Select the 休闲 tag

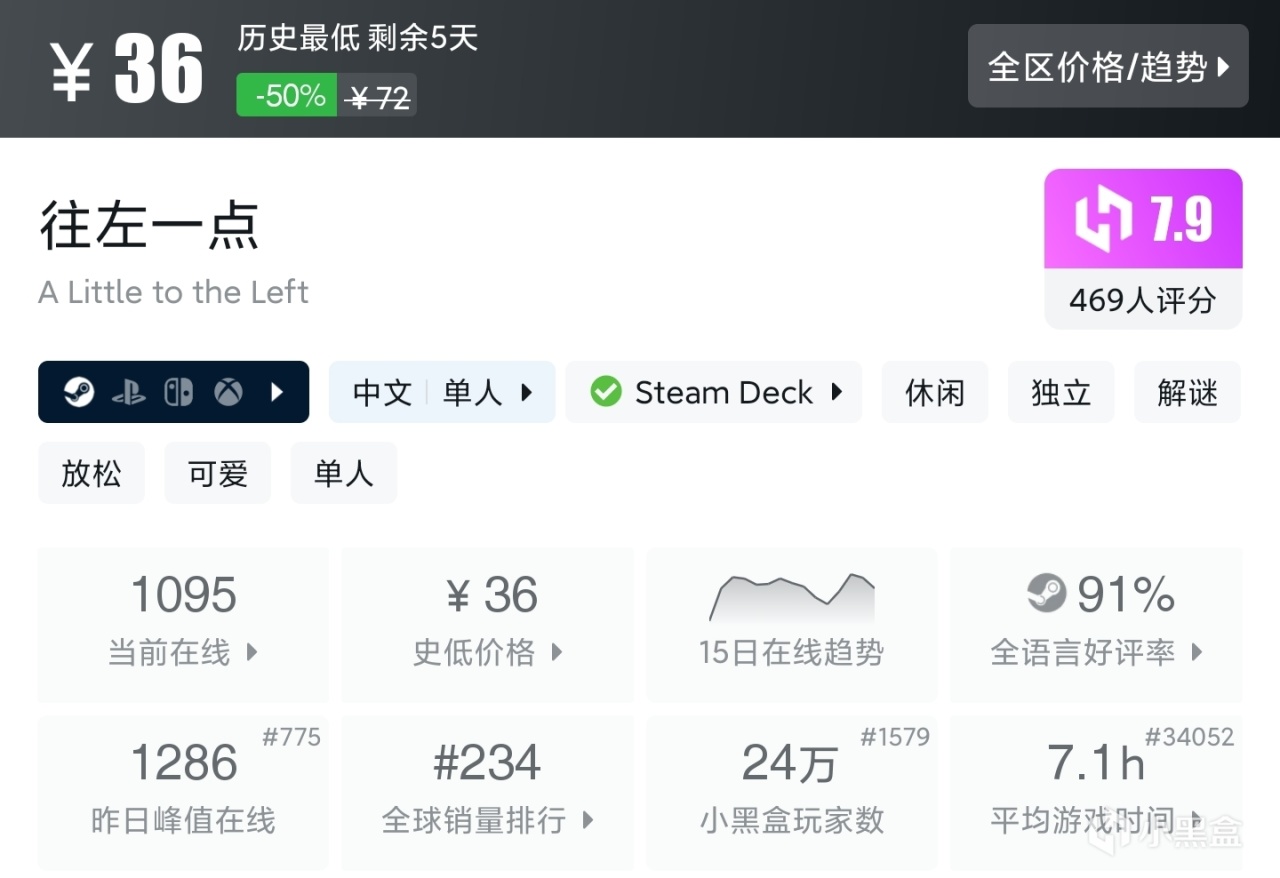pos(935,392)
